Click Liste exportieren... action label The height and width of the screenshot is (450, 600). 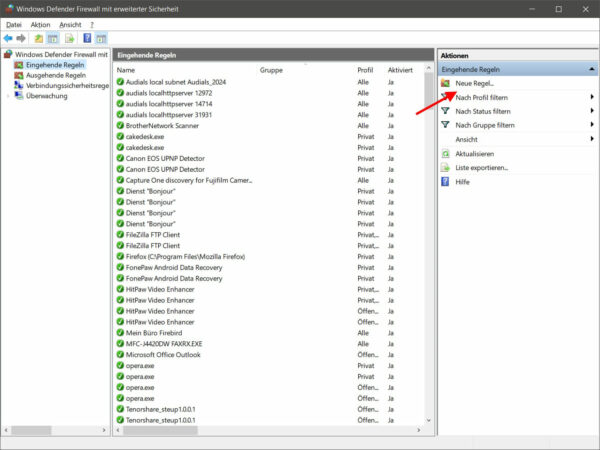(482, 168)
